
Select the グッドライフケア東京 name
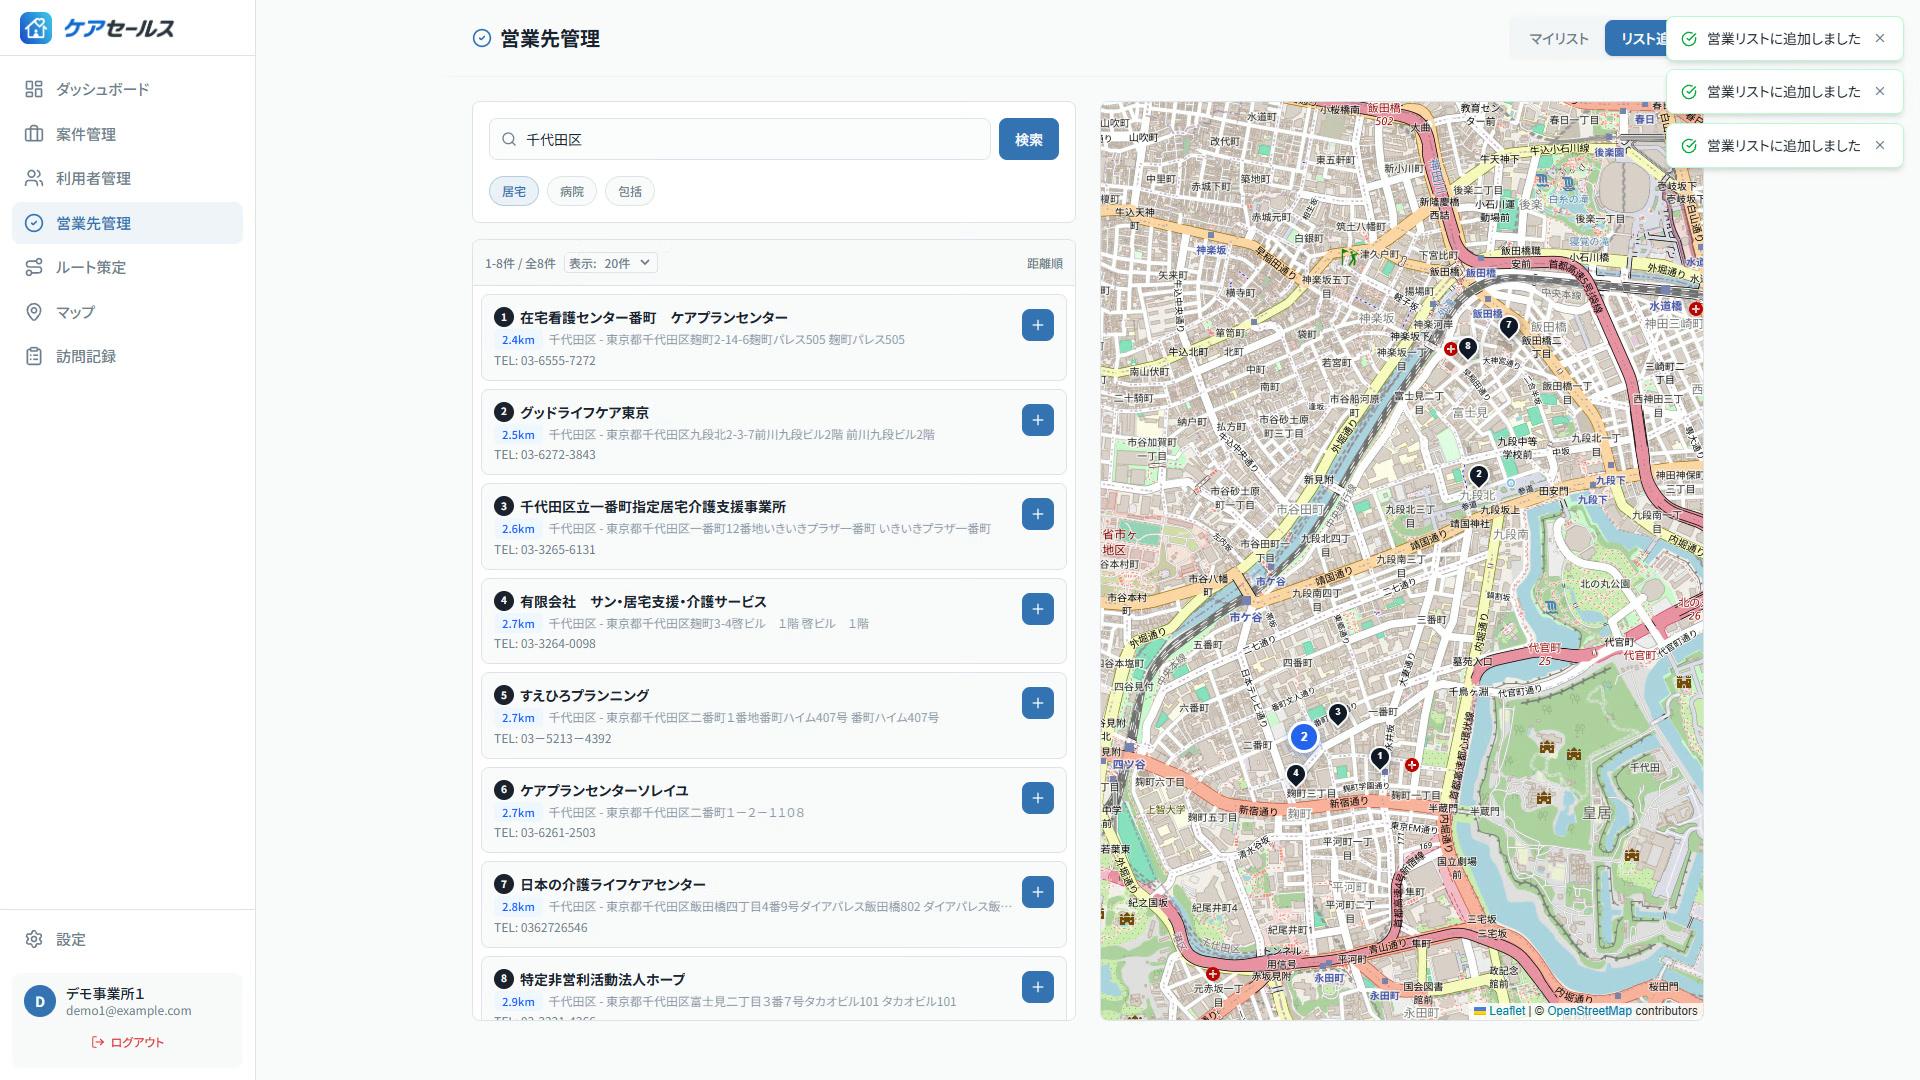click(584, 412)
